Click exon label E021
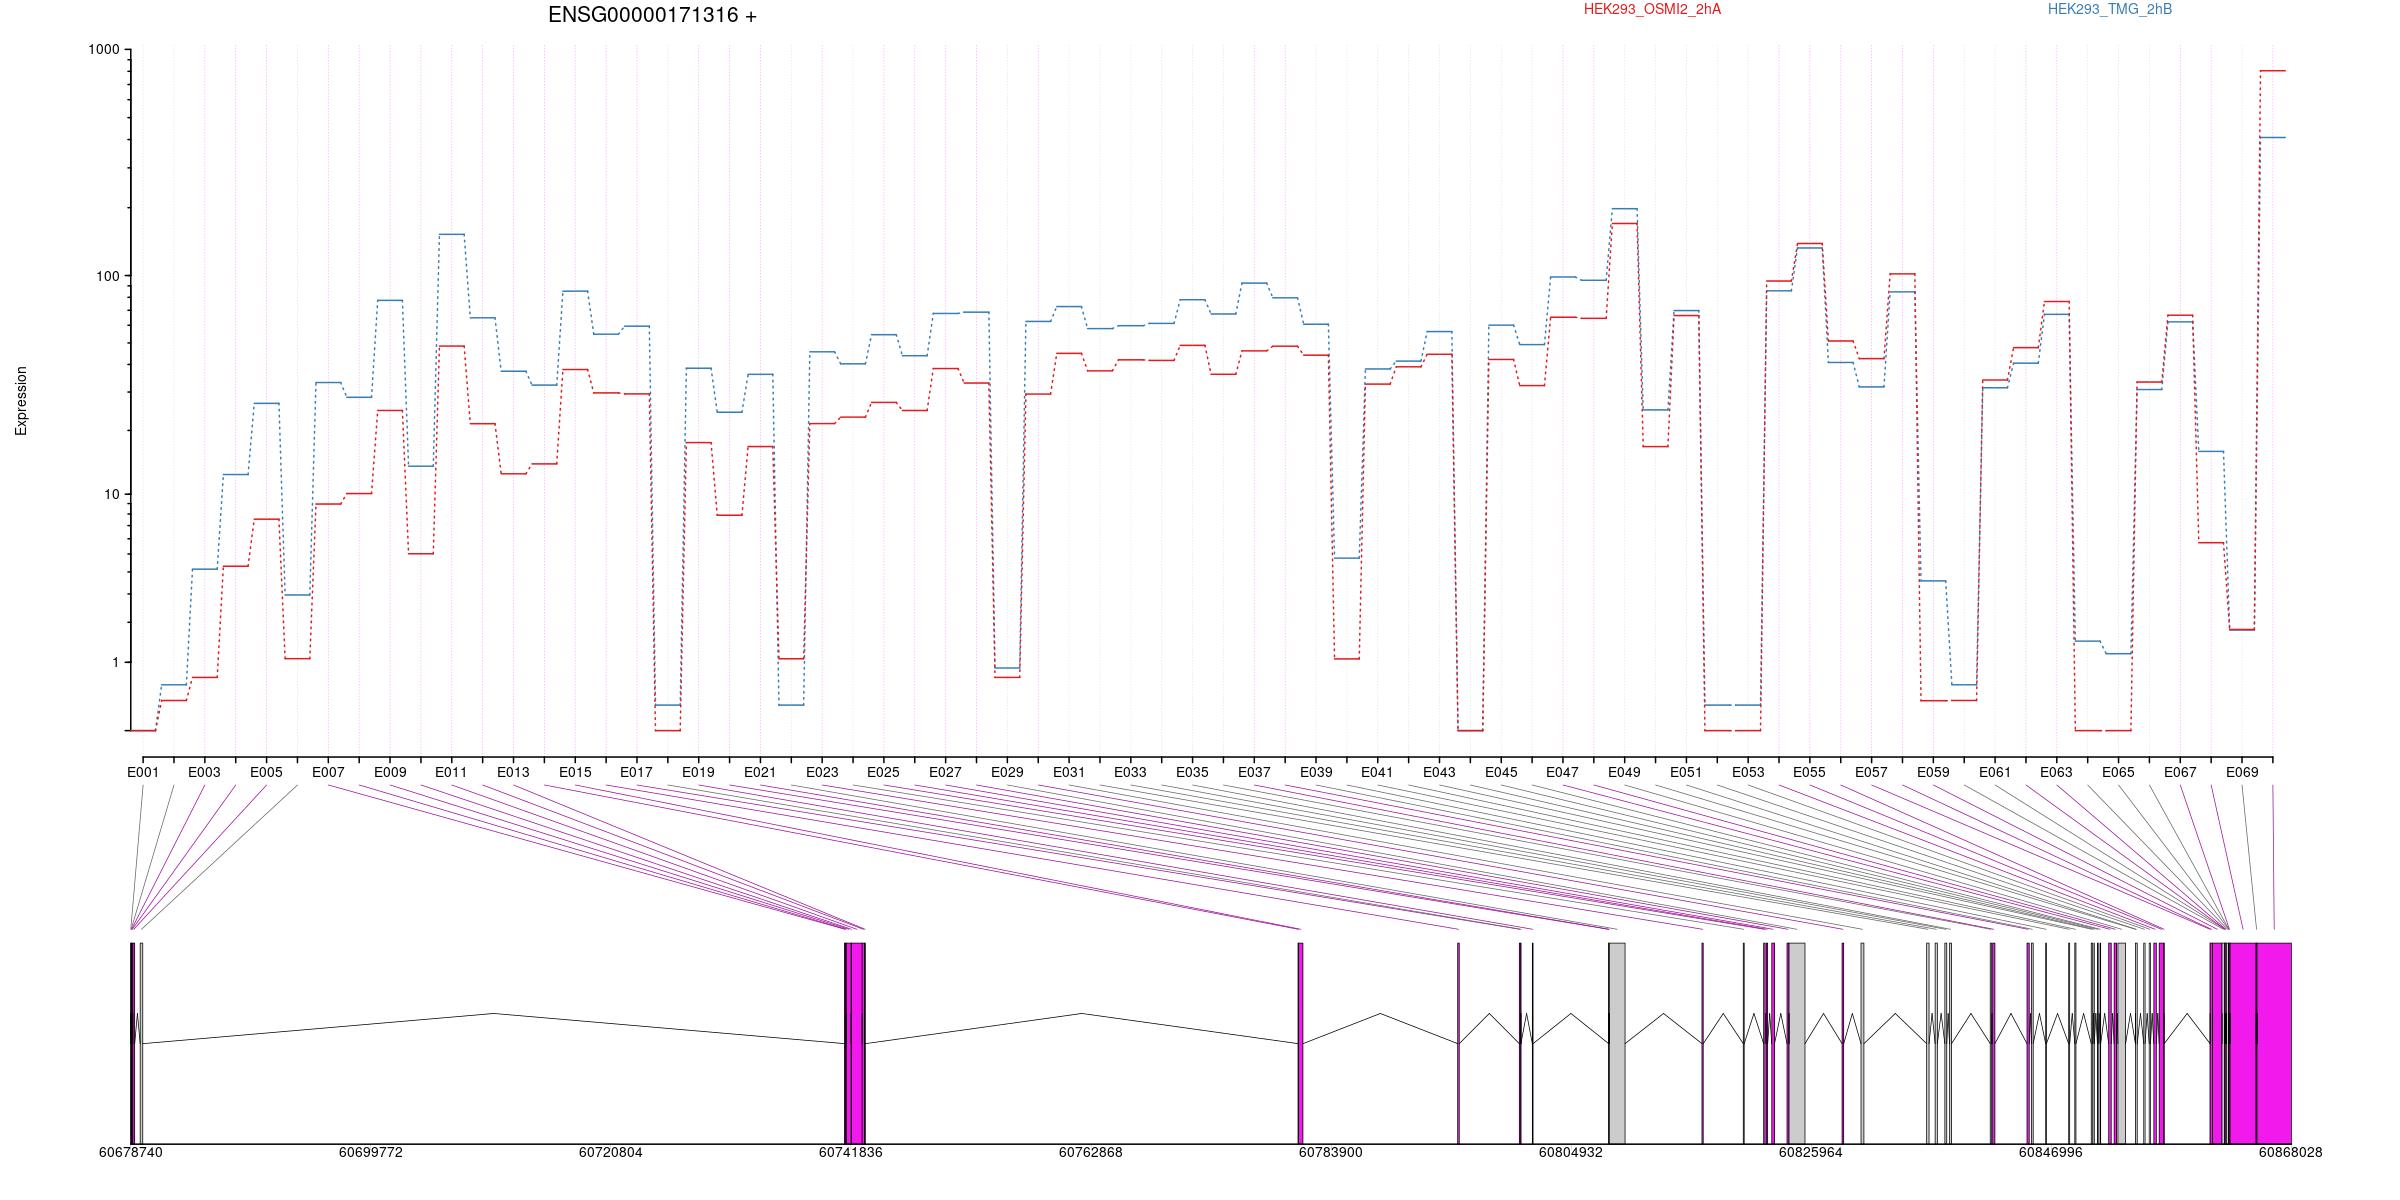 tap(760, 772)
